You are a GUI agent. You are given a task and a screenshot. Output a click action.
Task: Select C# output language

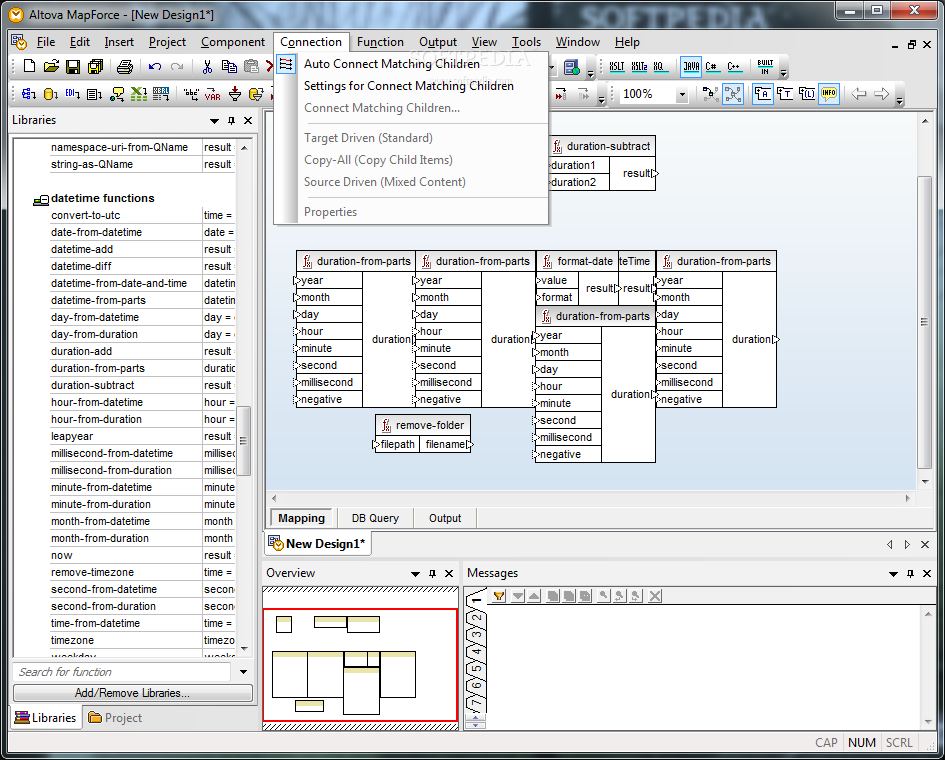pos(712,66)
